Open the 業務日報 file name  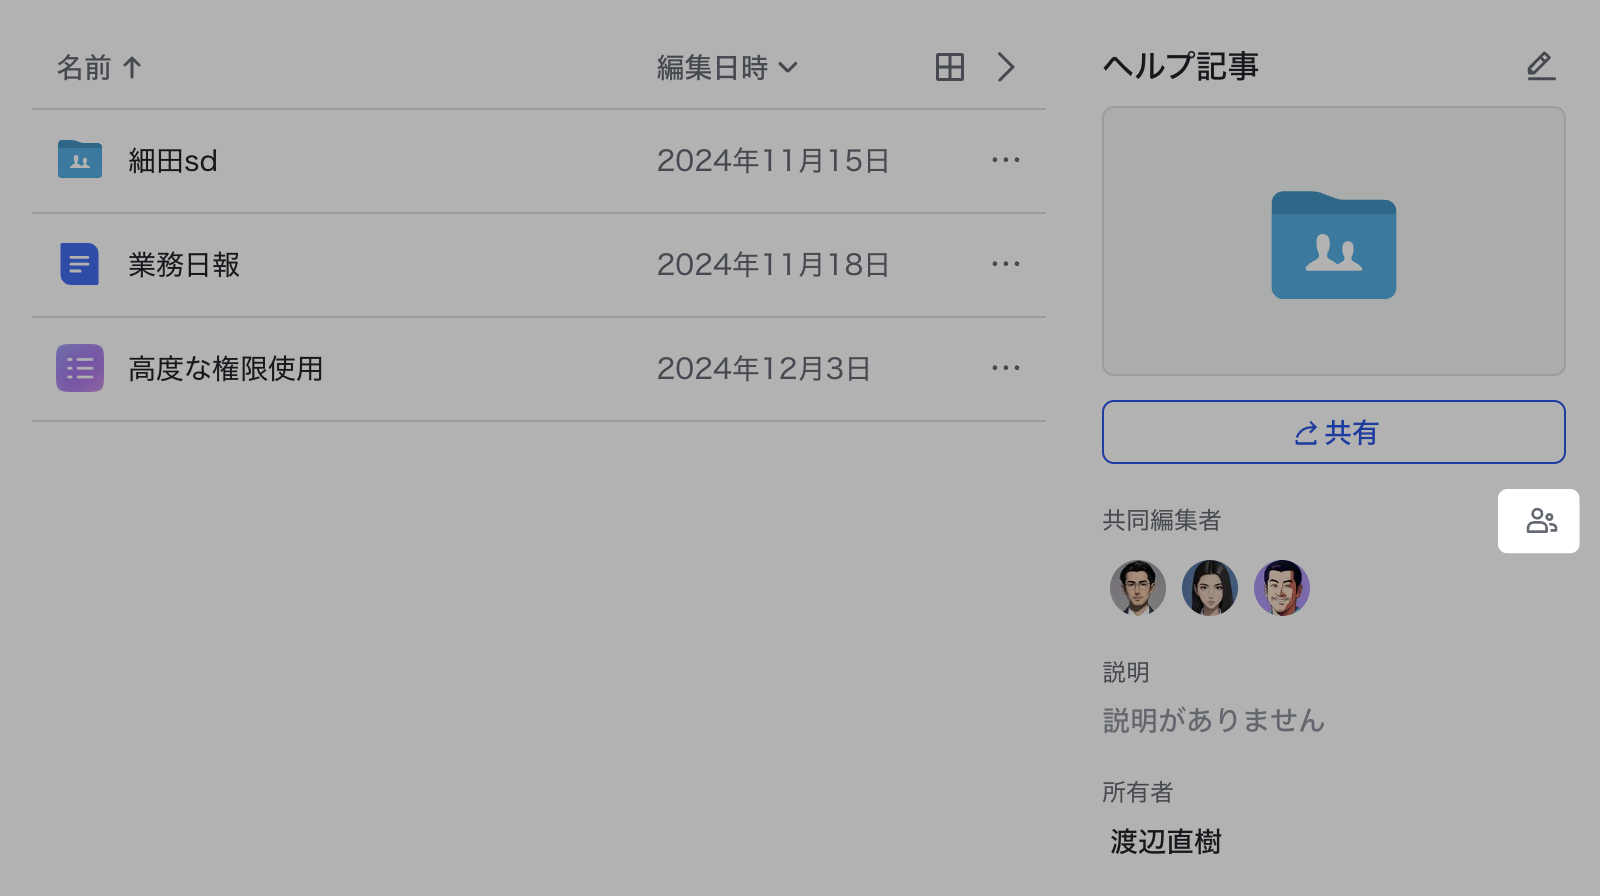(184, 264)
